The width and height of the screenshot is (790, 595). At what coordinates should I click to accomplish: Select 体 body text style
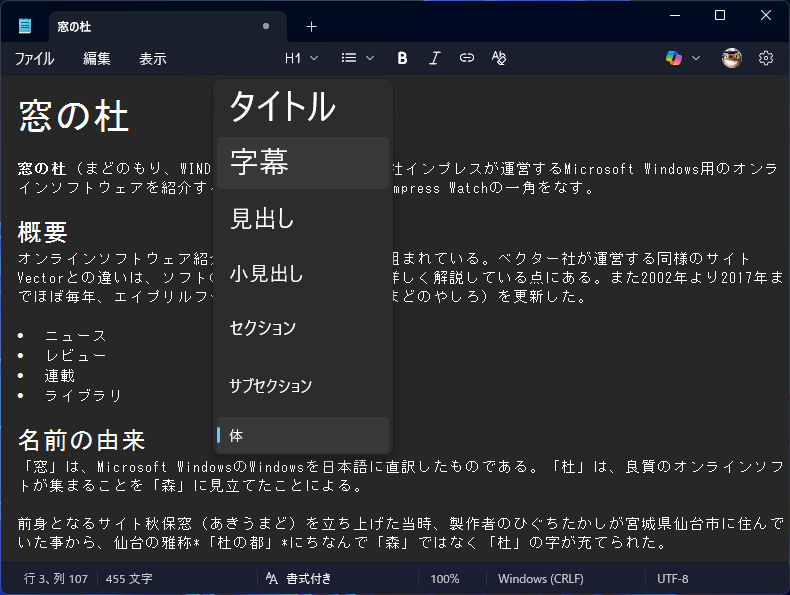click(303, 435)
